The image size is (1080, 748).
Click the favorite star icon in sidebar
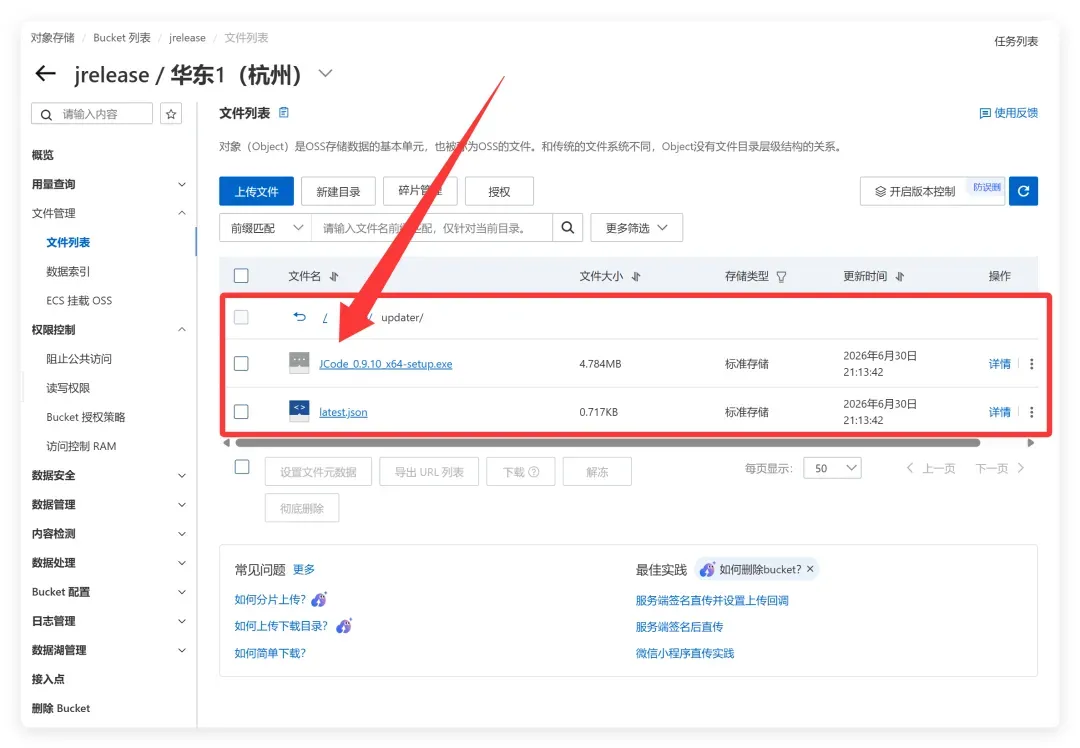(x=171, y=114)
